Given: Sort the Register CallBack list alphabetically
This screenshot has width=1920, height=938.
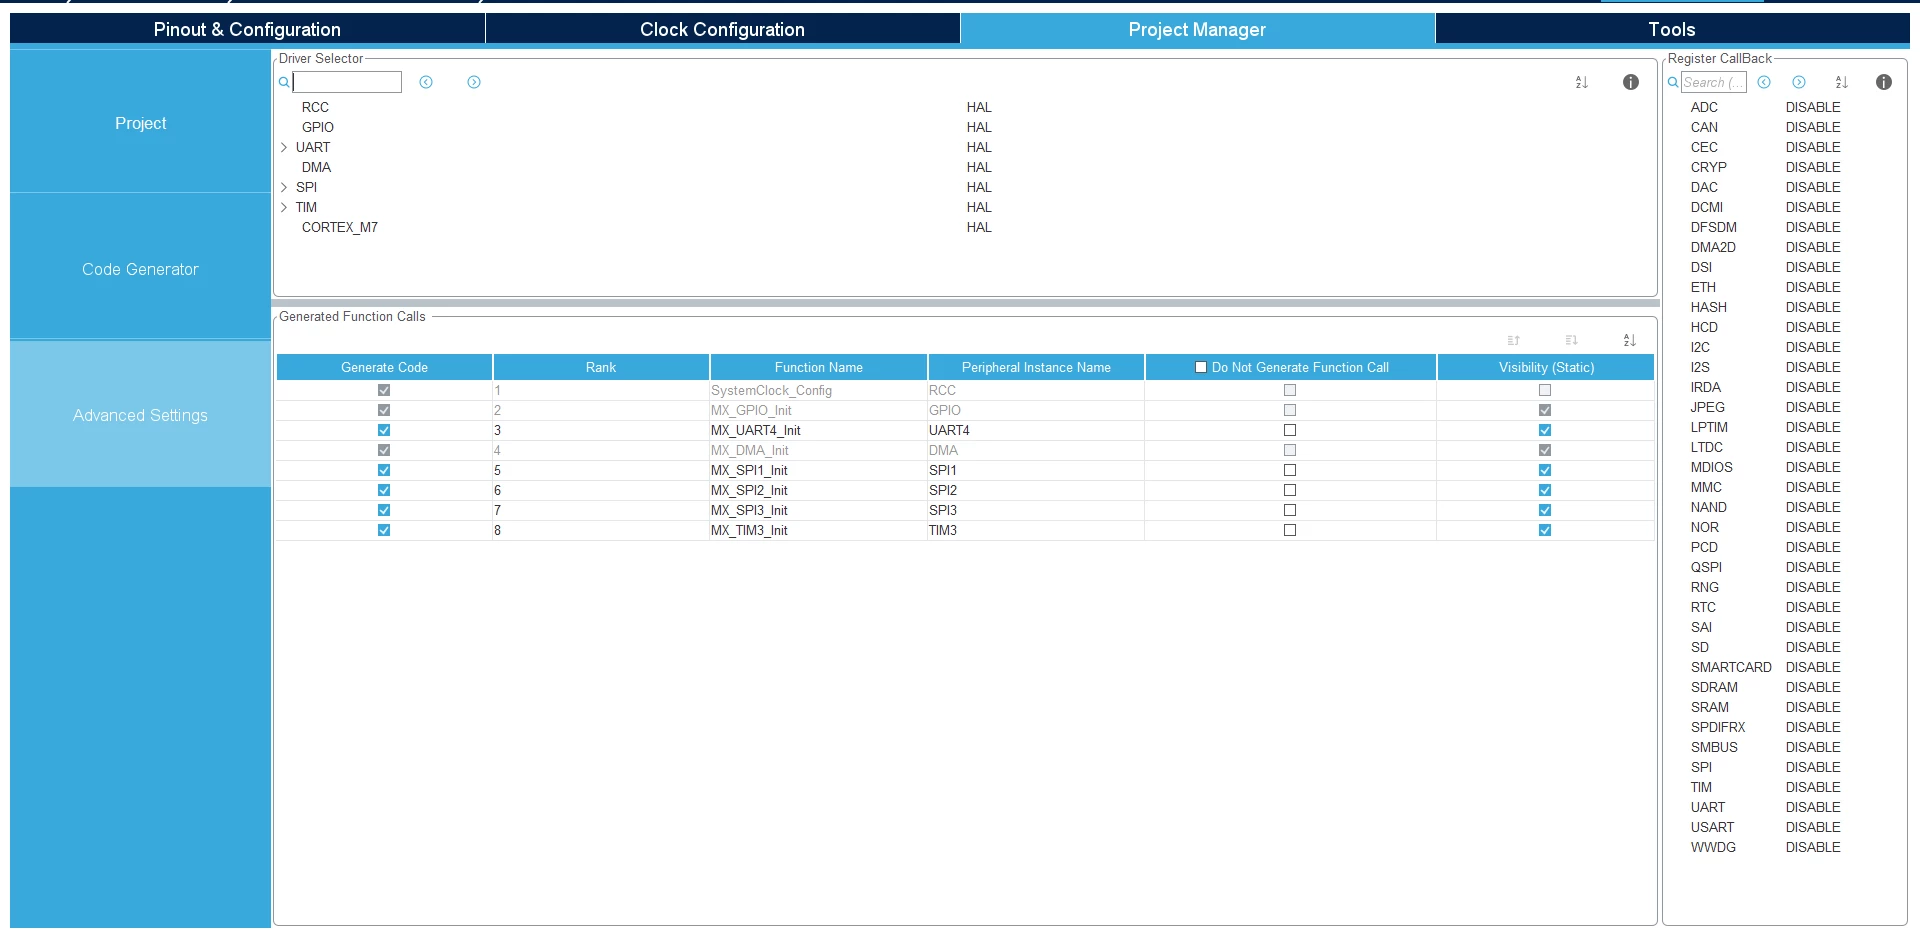Looking at the screenshot, I should 1841,82.
